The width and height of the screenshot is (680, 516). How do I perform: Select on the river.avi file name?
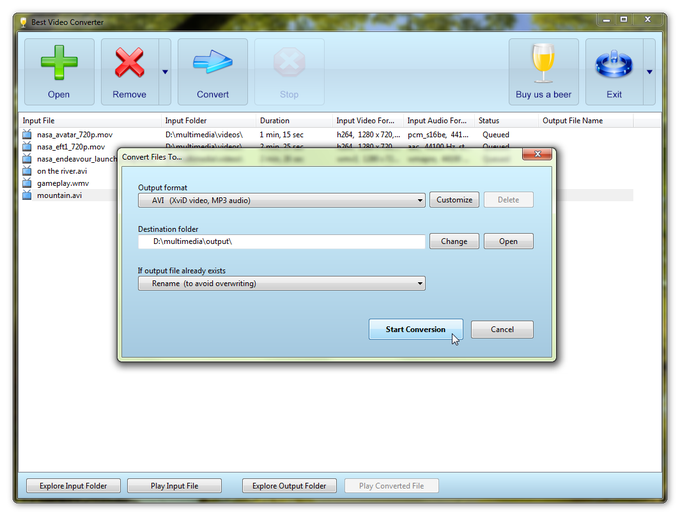[x=62, y=171]
